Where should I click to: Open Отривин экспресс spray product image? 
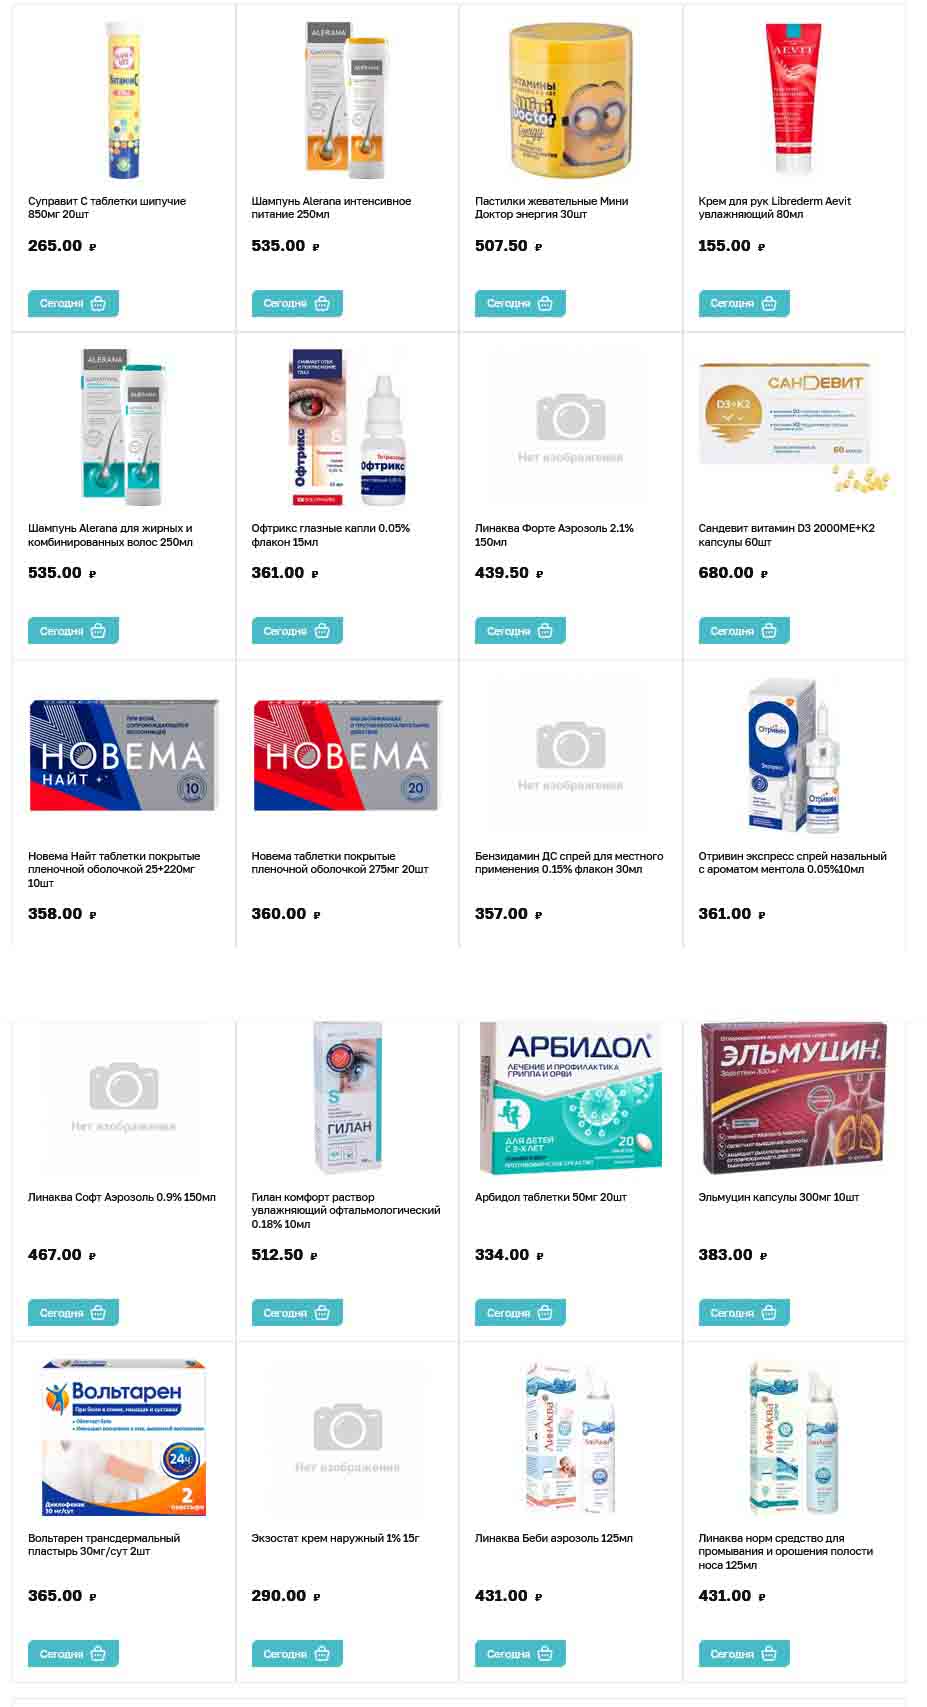click(794, 755)
